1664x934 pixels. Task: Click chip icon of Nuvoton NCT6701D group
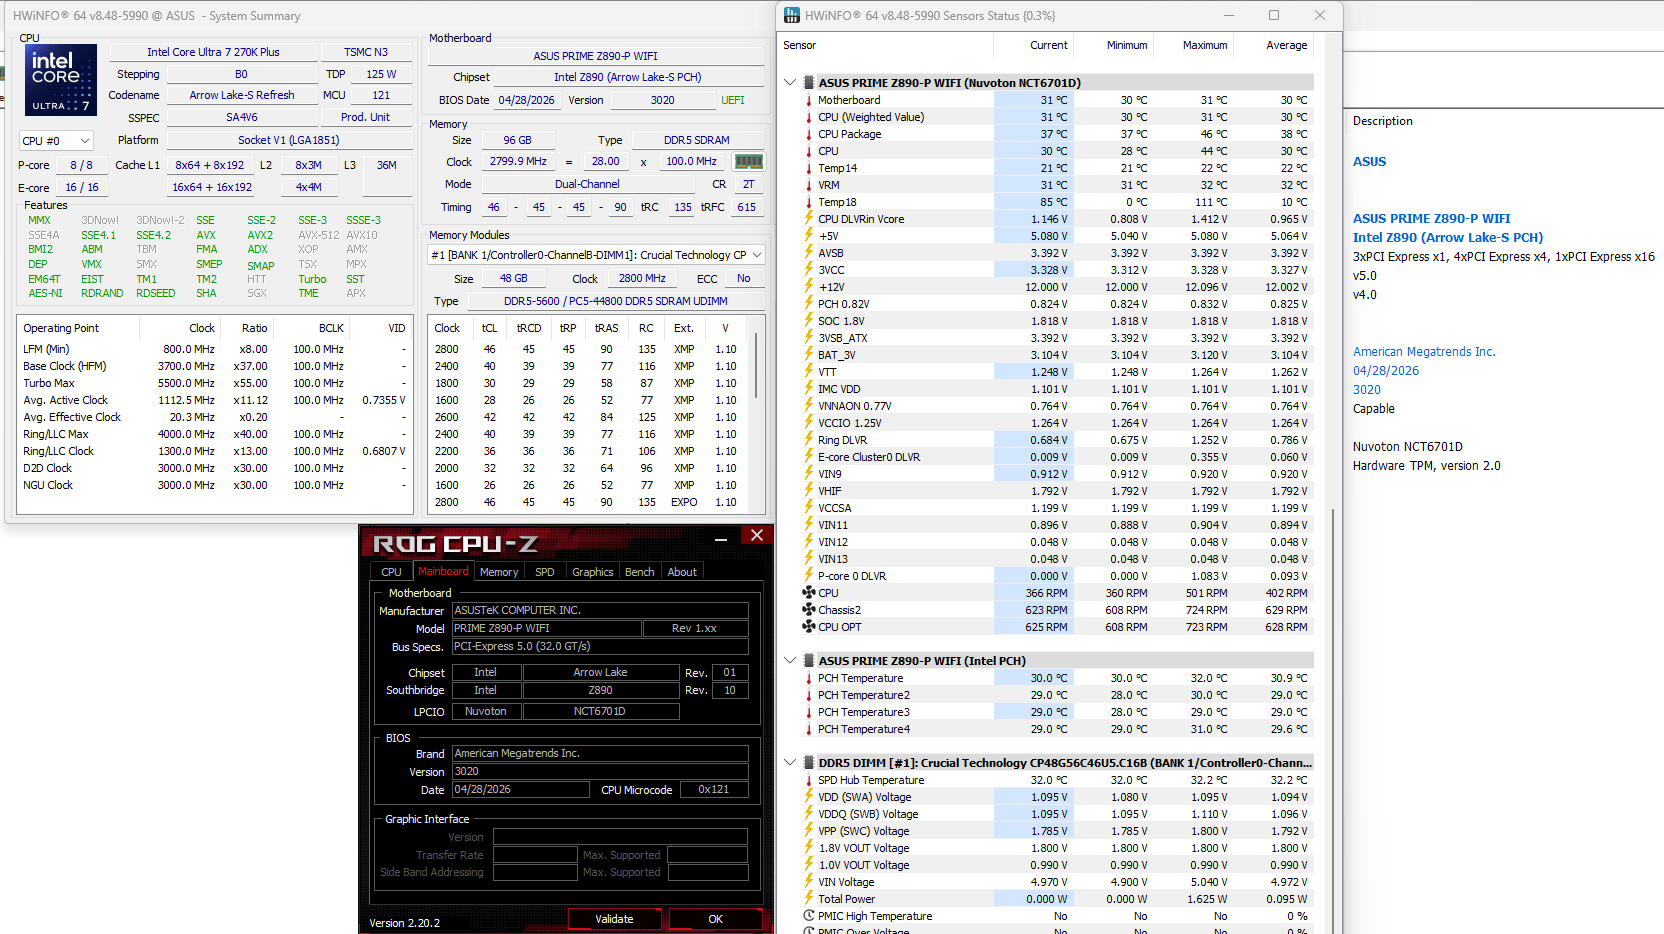(808, 83)
